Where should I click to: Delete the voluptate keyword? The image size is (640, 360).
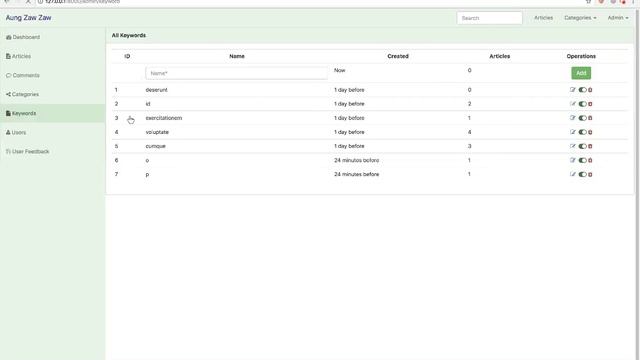590,132
